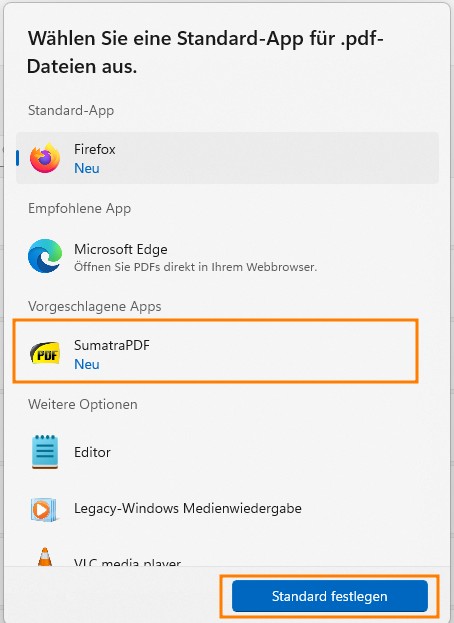Click the Edge description about opening PDFs
Screen dimensions: 454x623
[195, 267]
